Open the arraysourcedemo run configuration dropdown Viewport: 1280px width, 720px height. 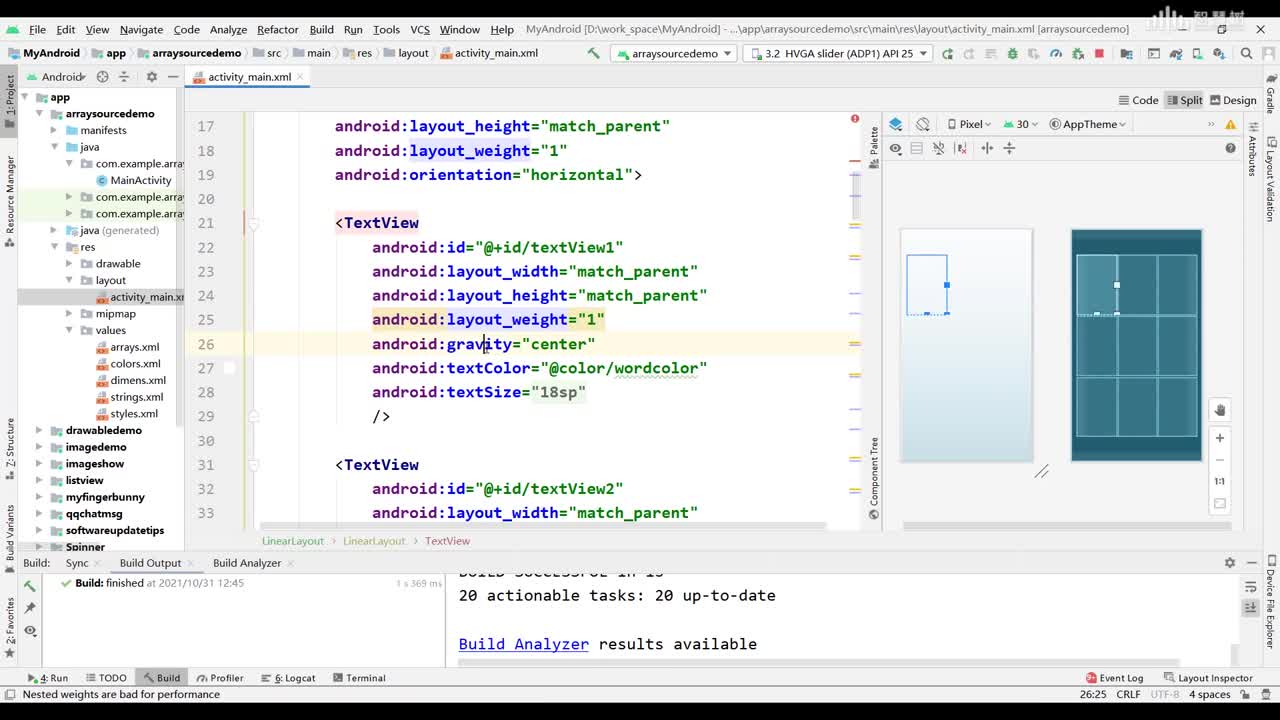point(673,53)
